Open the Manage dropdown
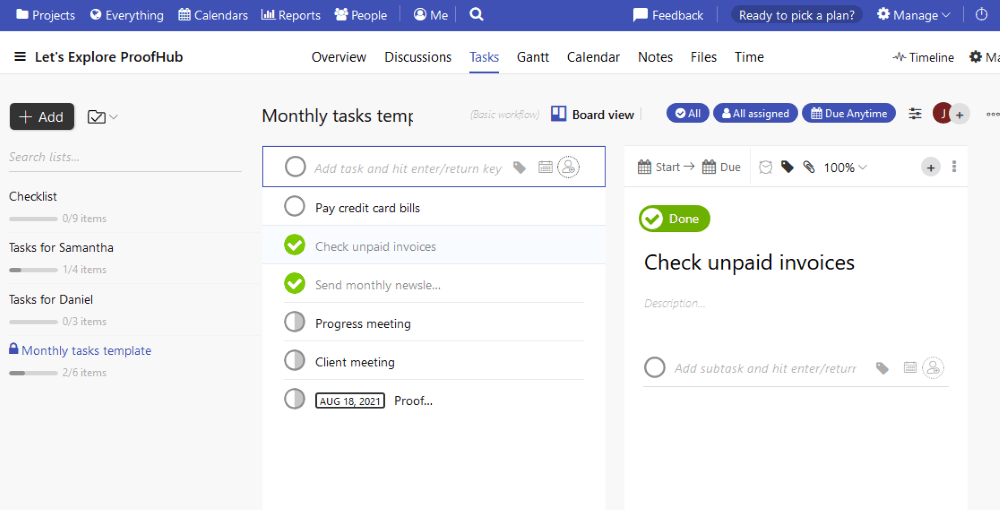1000x510 pixels. pos(914,15)
